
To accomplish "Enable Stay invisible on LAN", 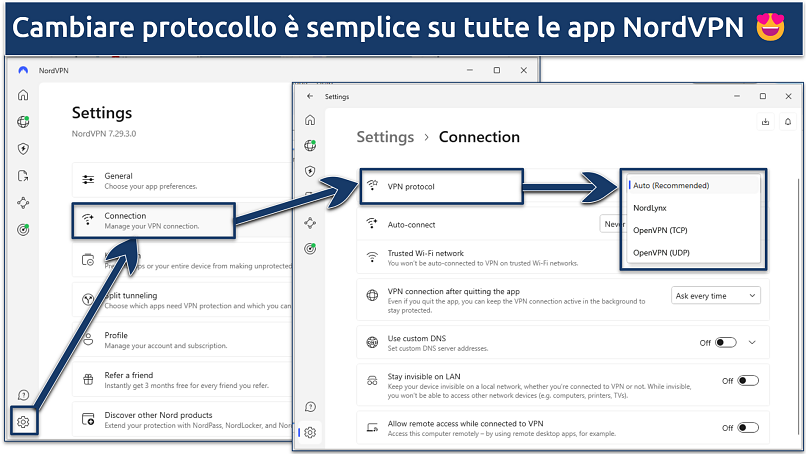I will tap(747, 381).
